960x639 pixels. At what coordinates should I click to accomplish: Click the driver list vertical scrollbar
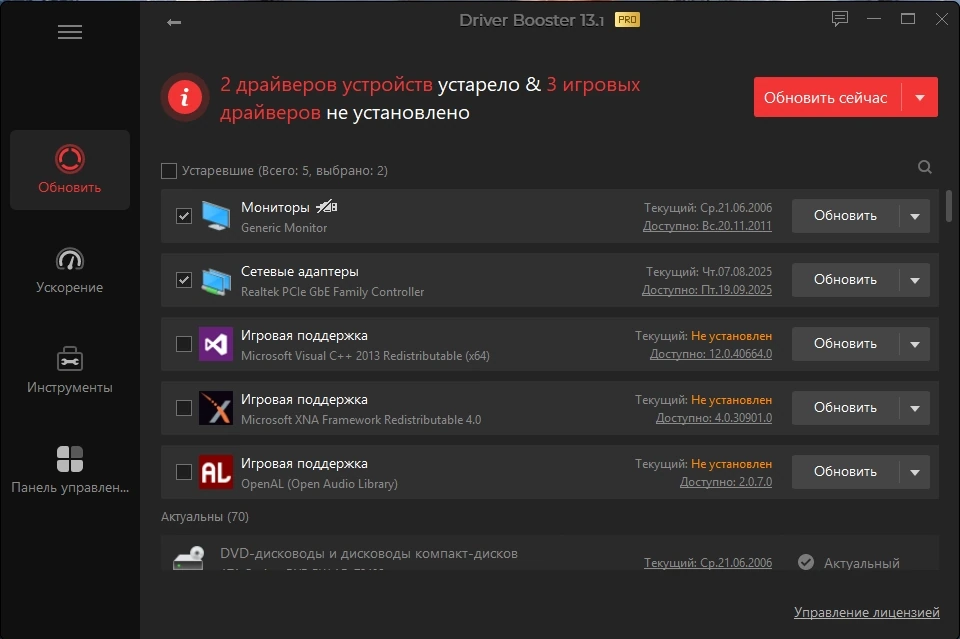pyautogui.click(x=948, y=206)
